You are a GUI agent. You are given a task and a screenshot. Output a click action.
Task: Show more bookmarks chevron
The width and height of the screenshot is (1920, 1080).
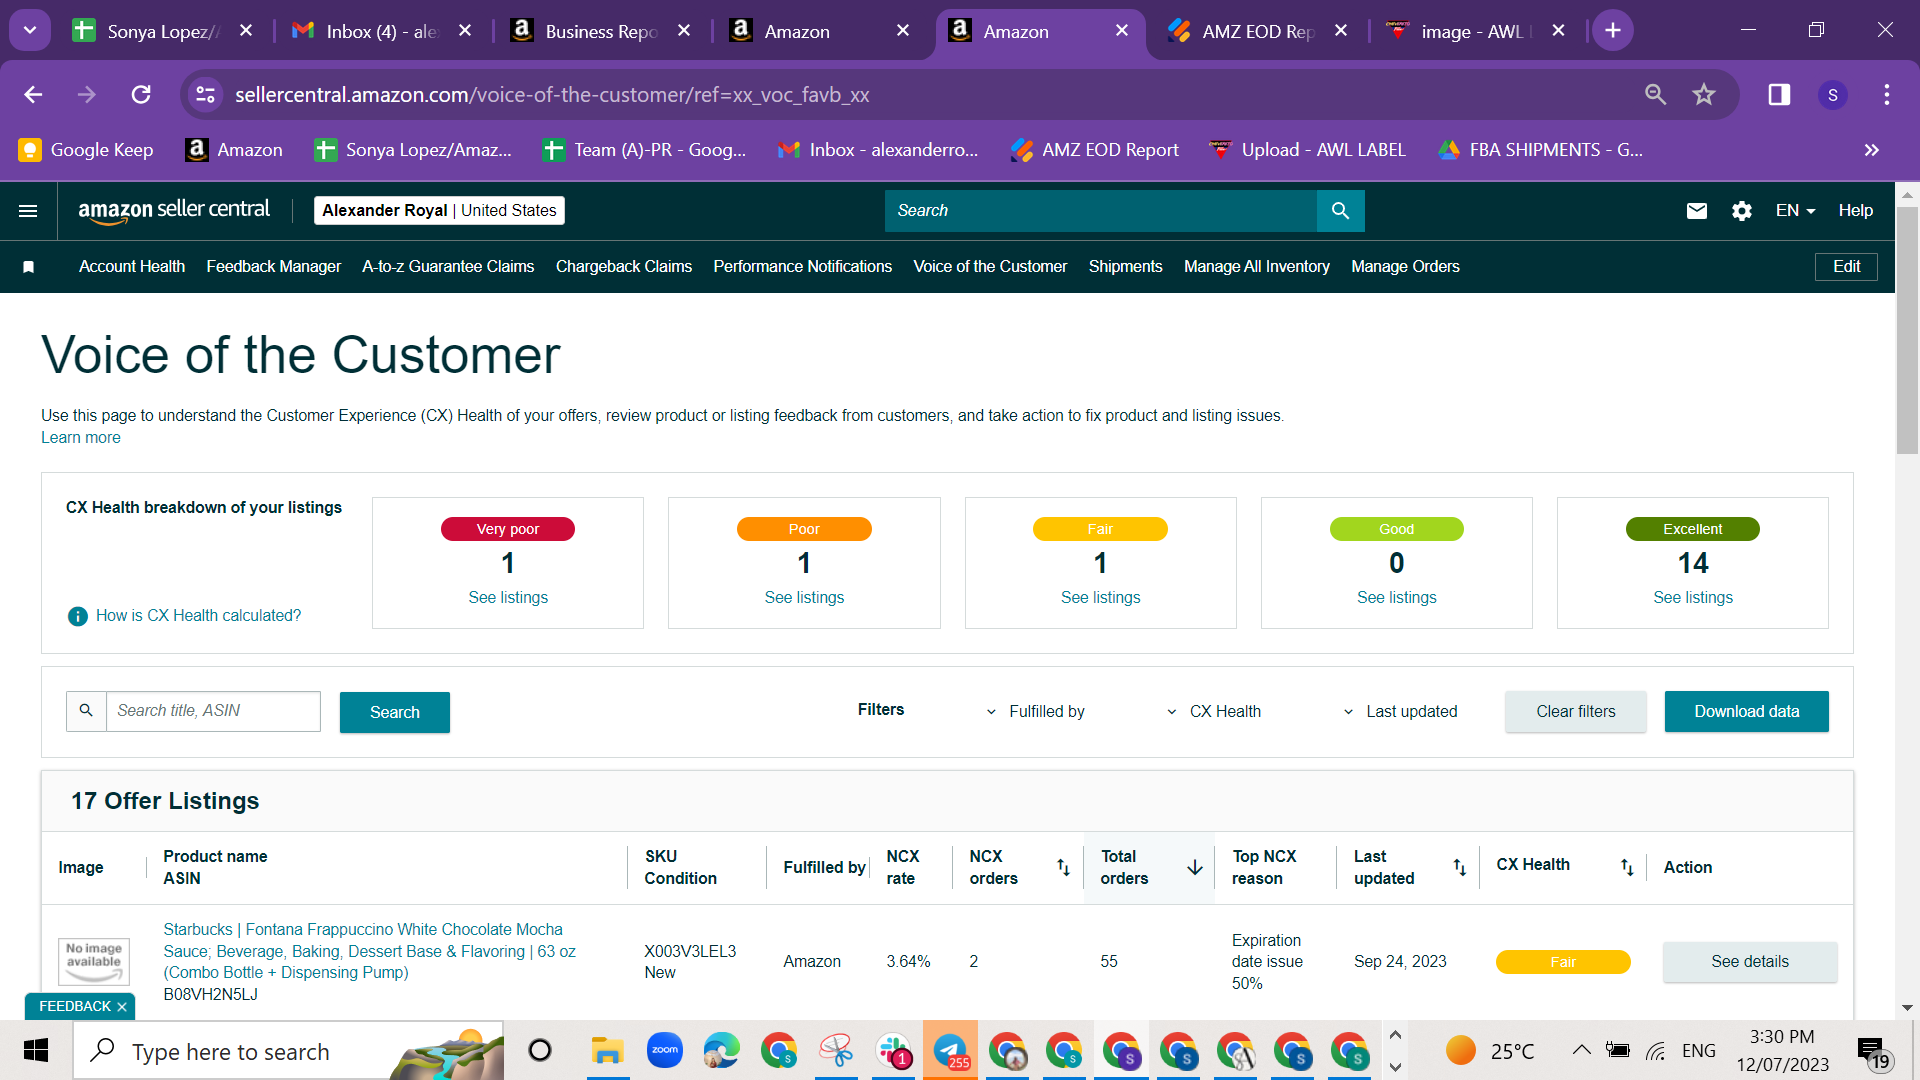click(1872, 150)
